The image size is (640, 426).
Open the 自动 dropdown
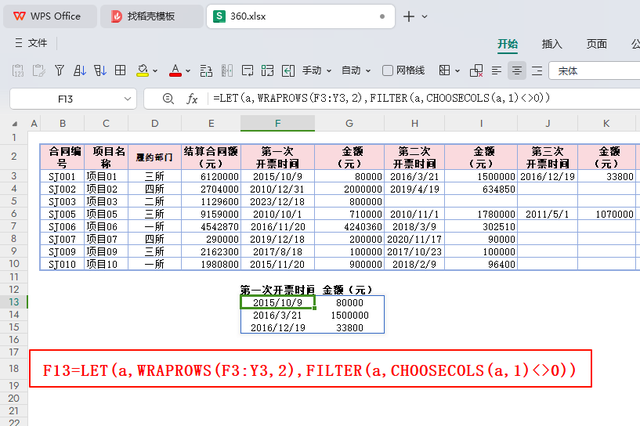(356, 71)
